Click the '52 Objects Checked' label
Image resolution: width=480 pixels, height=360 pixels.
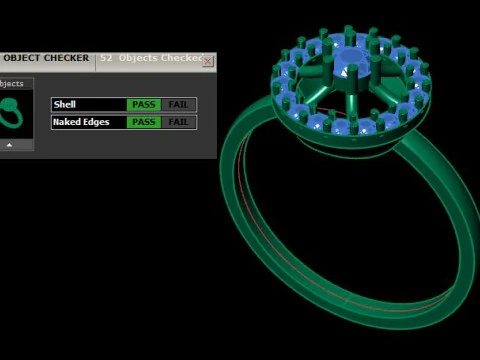pos(152,58)
